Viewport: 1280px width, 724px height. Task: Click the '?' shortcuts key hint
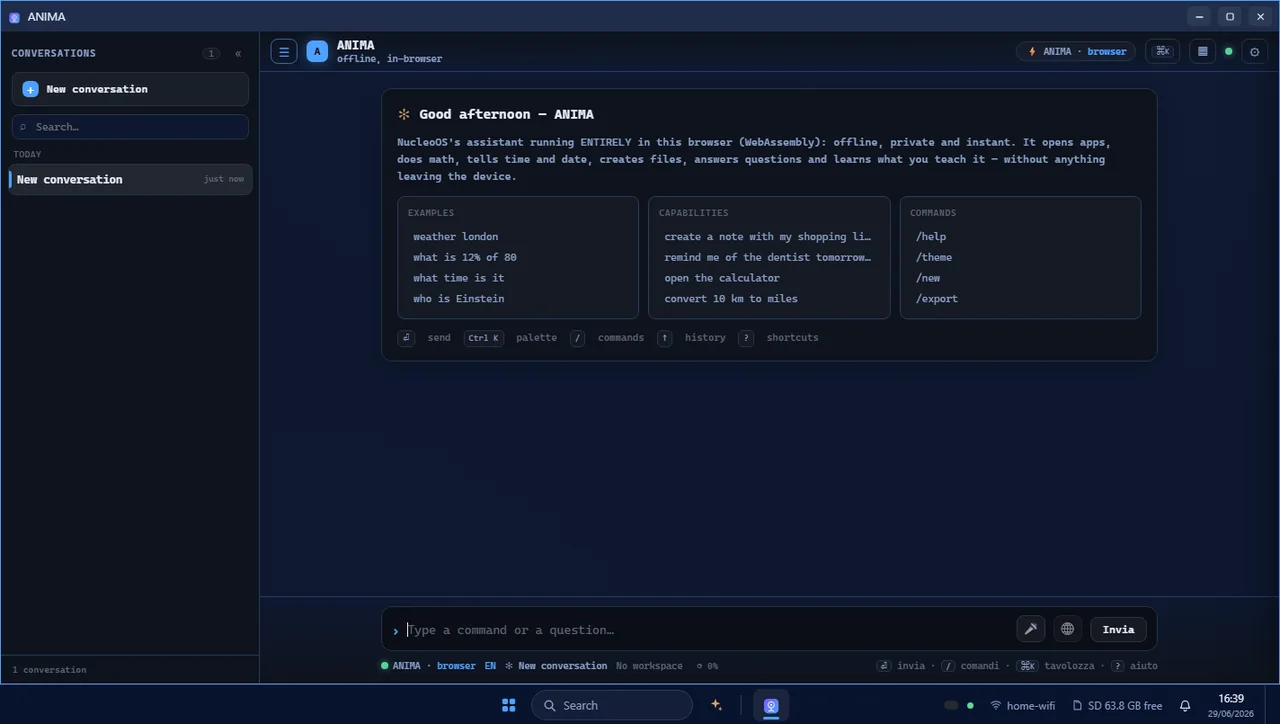tap(746, 338)
